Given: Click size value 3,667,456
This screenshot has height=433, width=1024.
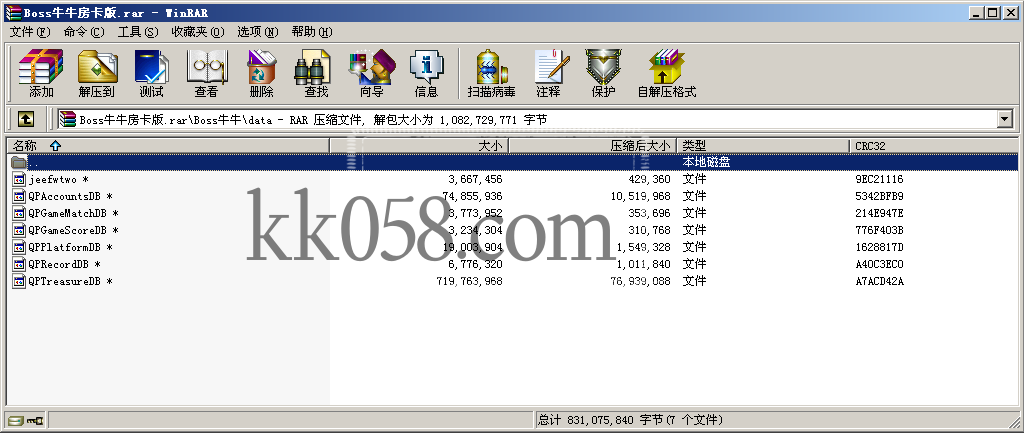Looking at the screenshot, I should pyautogui.click(x=475, y=179).
